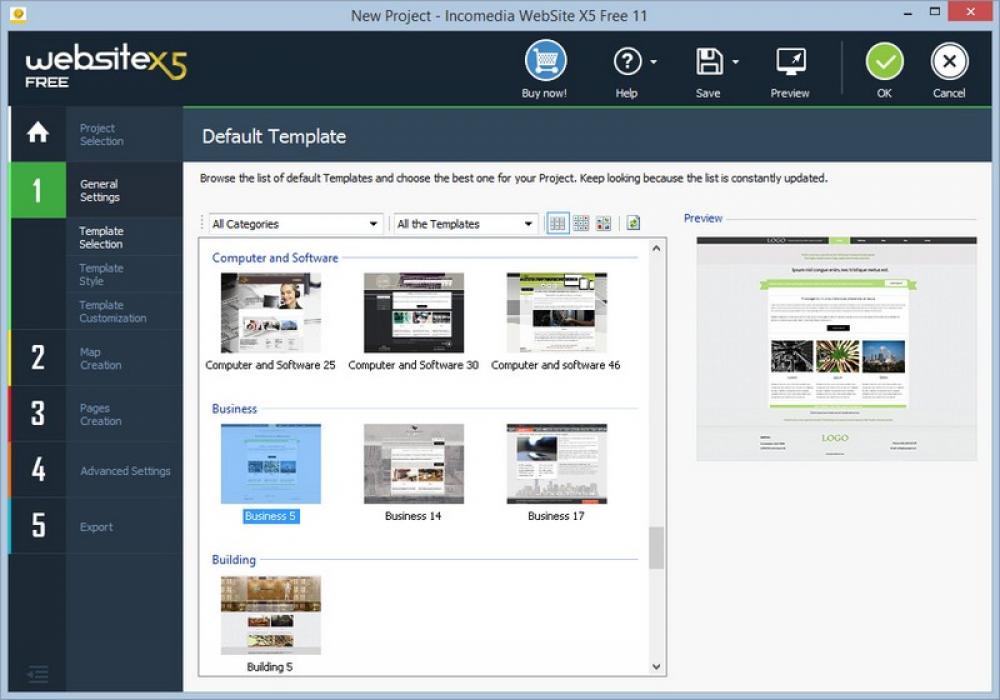
Task: Select the Business 14 template thumbnail
Action: point(412,463)
